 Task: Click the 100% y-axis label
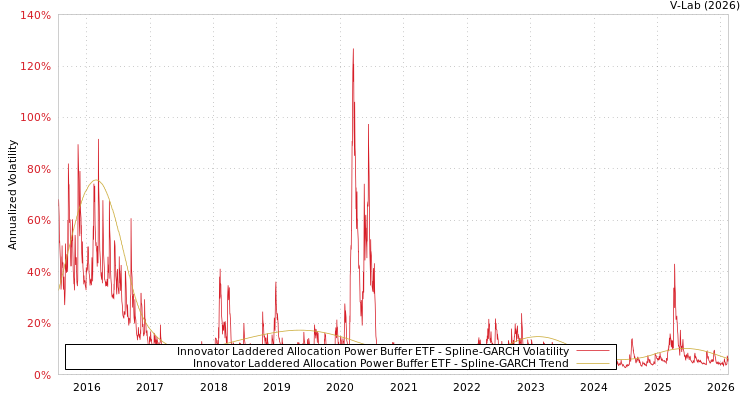pos(35,118)
